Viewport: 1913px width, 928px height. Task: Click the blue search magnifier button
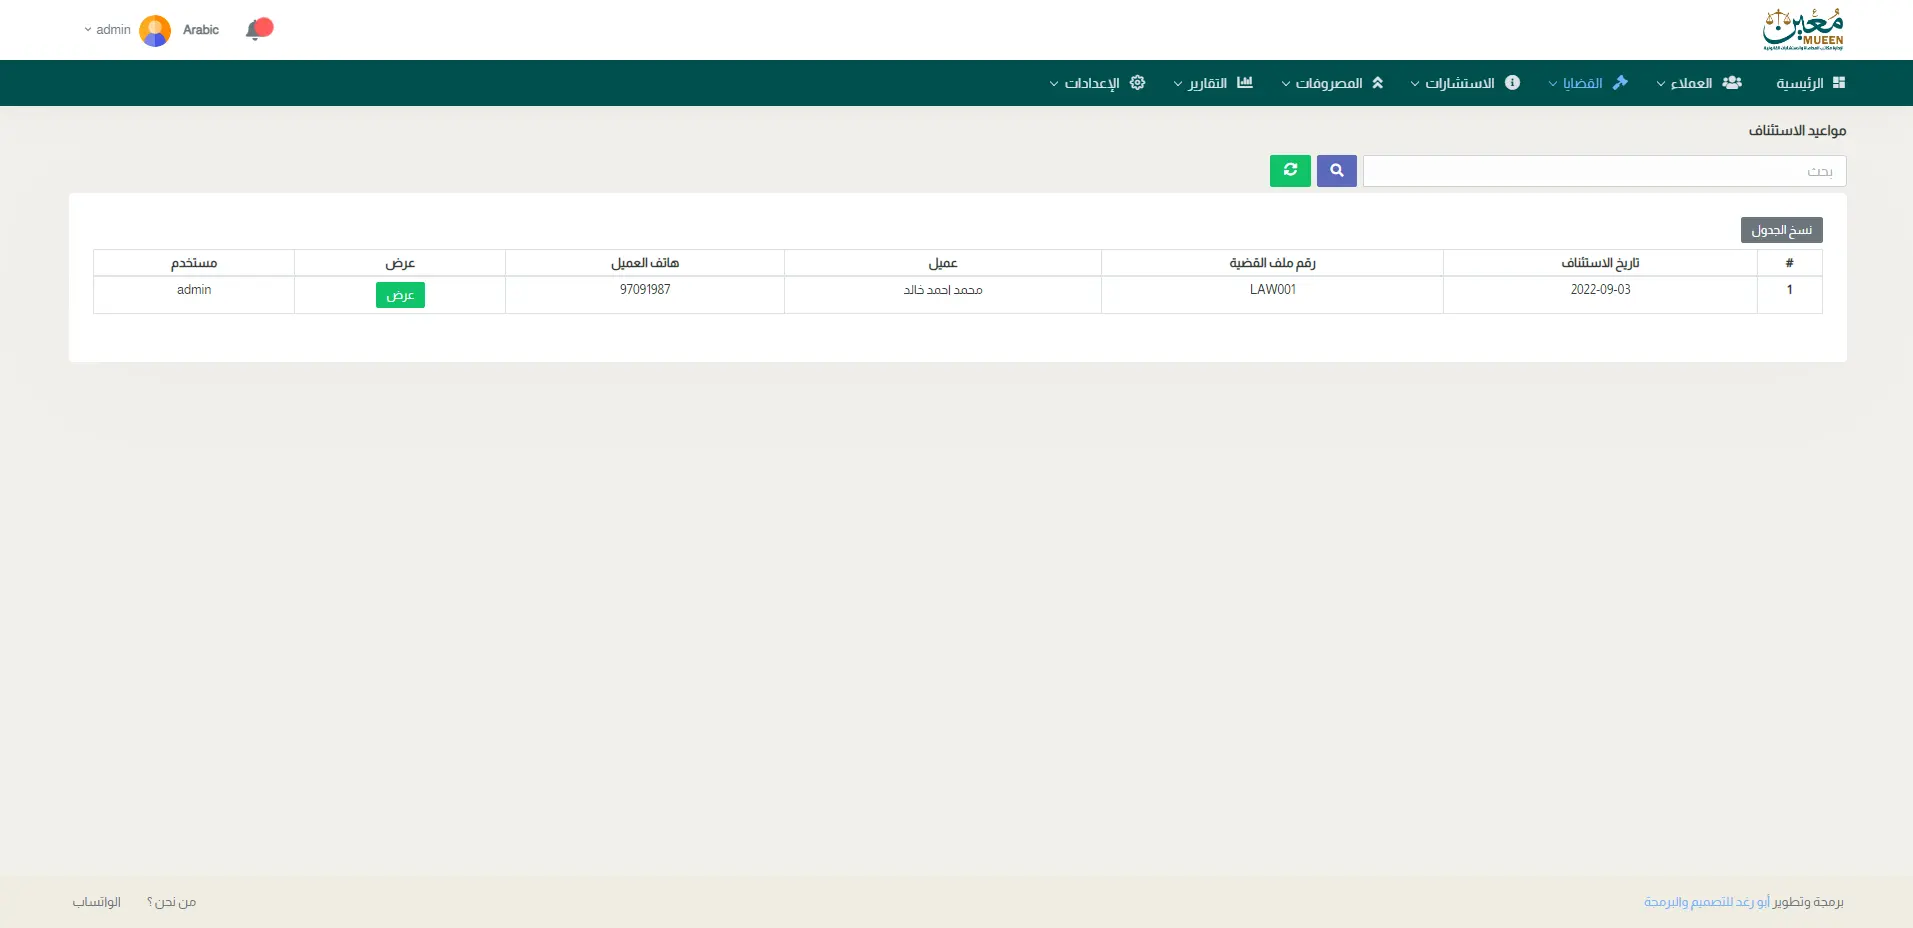pos(1336,171)
